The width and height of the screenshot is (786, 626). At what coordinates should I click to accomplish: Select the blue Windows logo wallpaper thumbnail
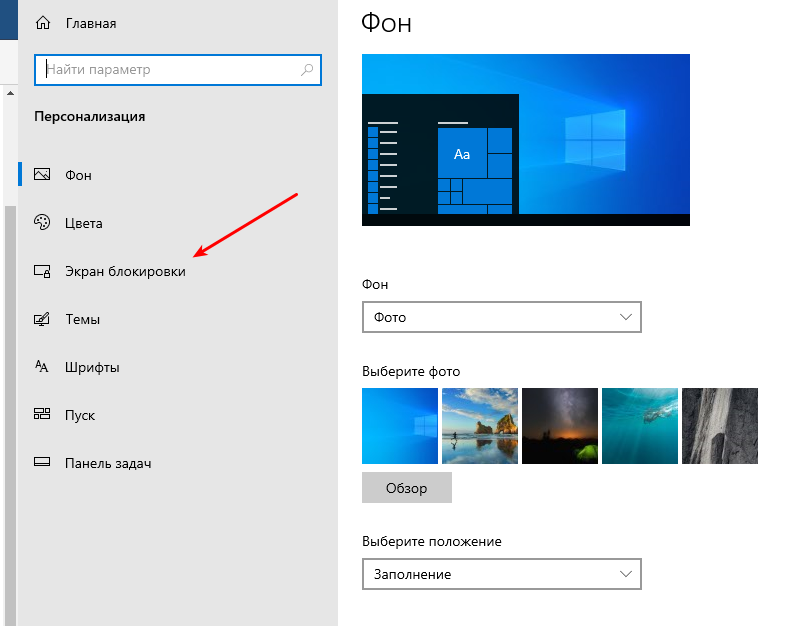(x=400, y=426)
